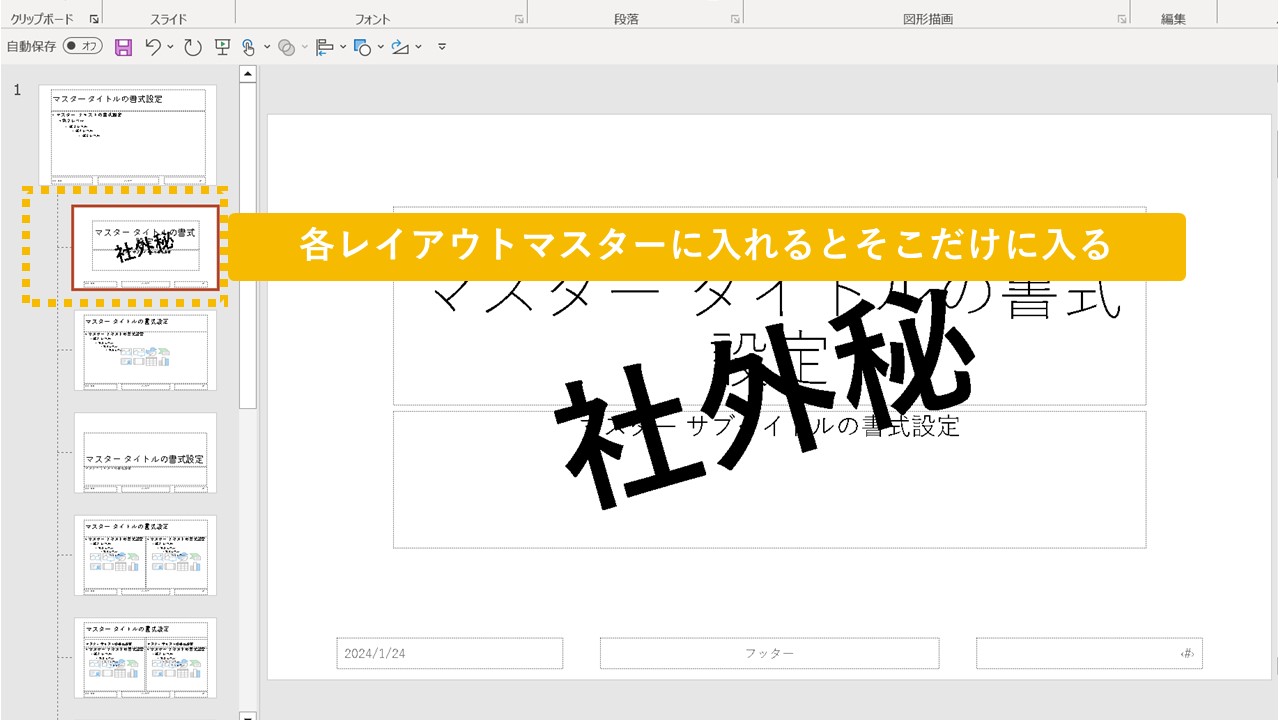
Task: Switch touch/mouse mode via its toolbar icon
Action: [249, 46]
